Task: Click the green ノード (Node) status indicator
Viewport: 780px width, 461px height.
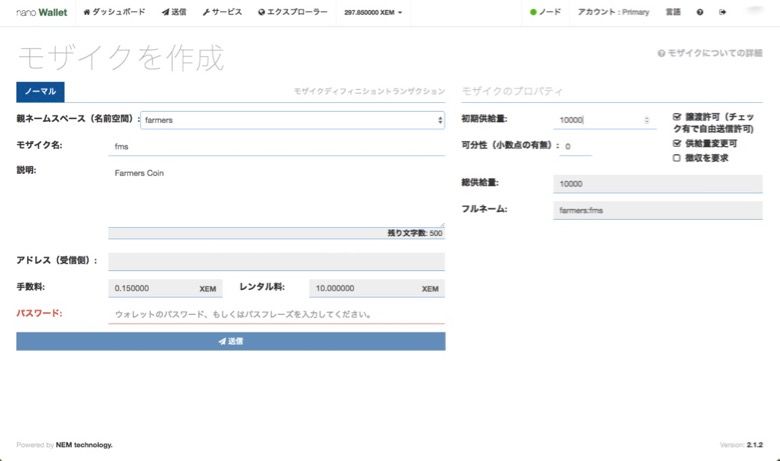Action: tap(545, 12)
